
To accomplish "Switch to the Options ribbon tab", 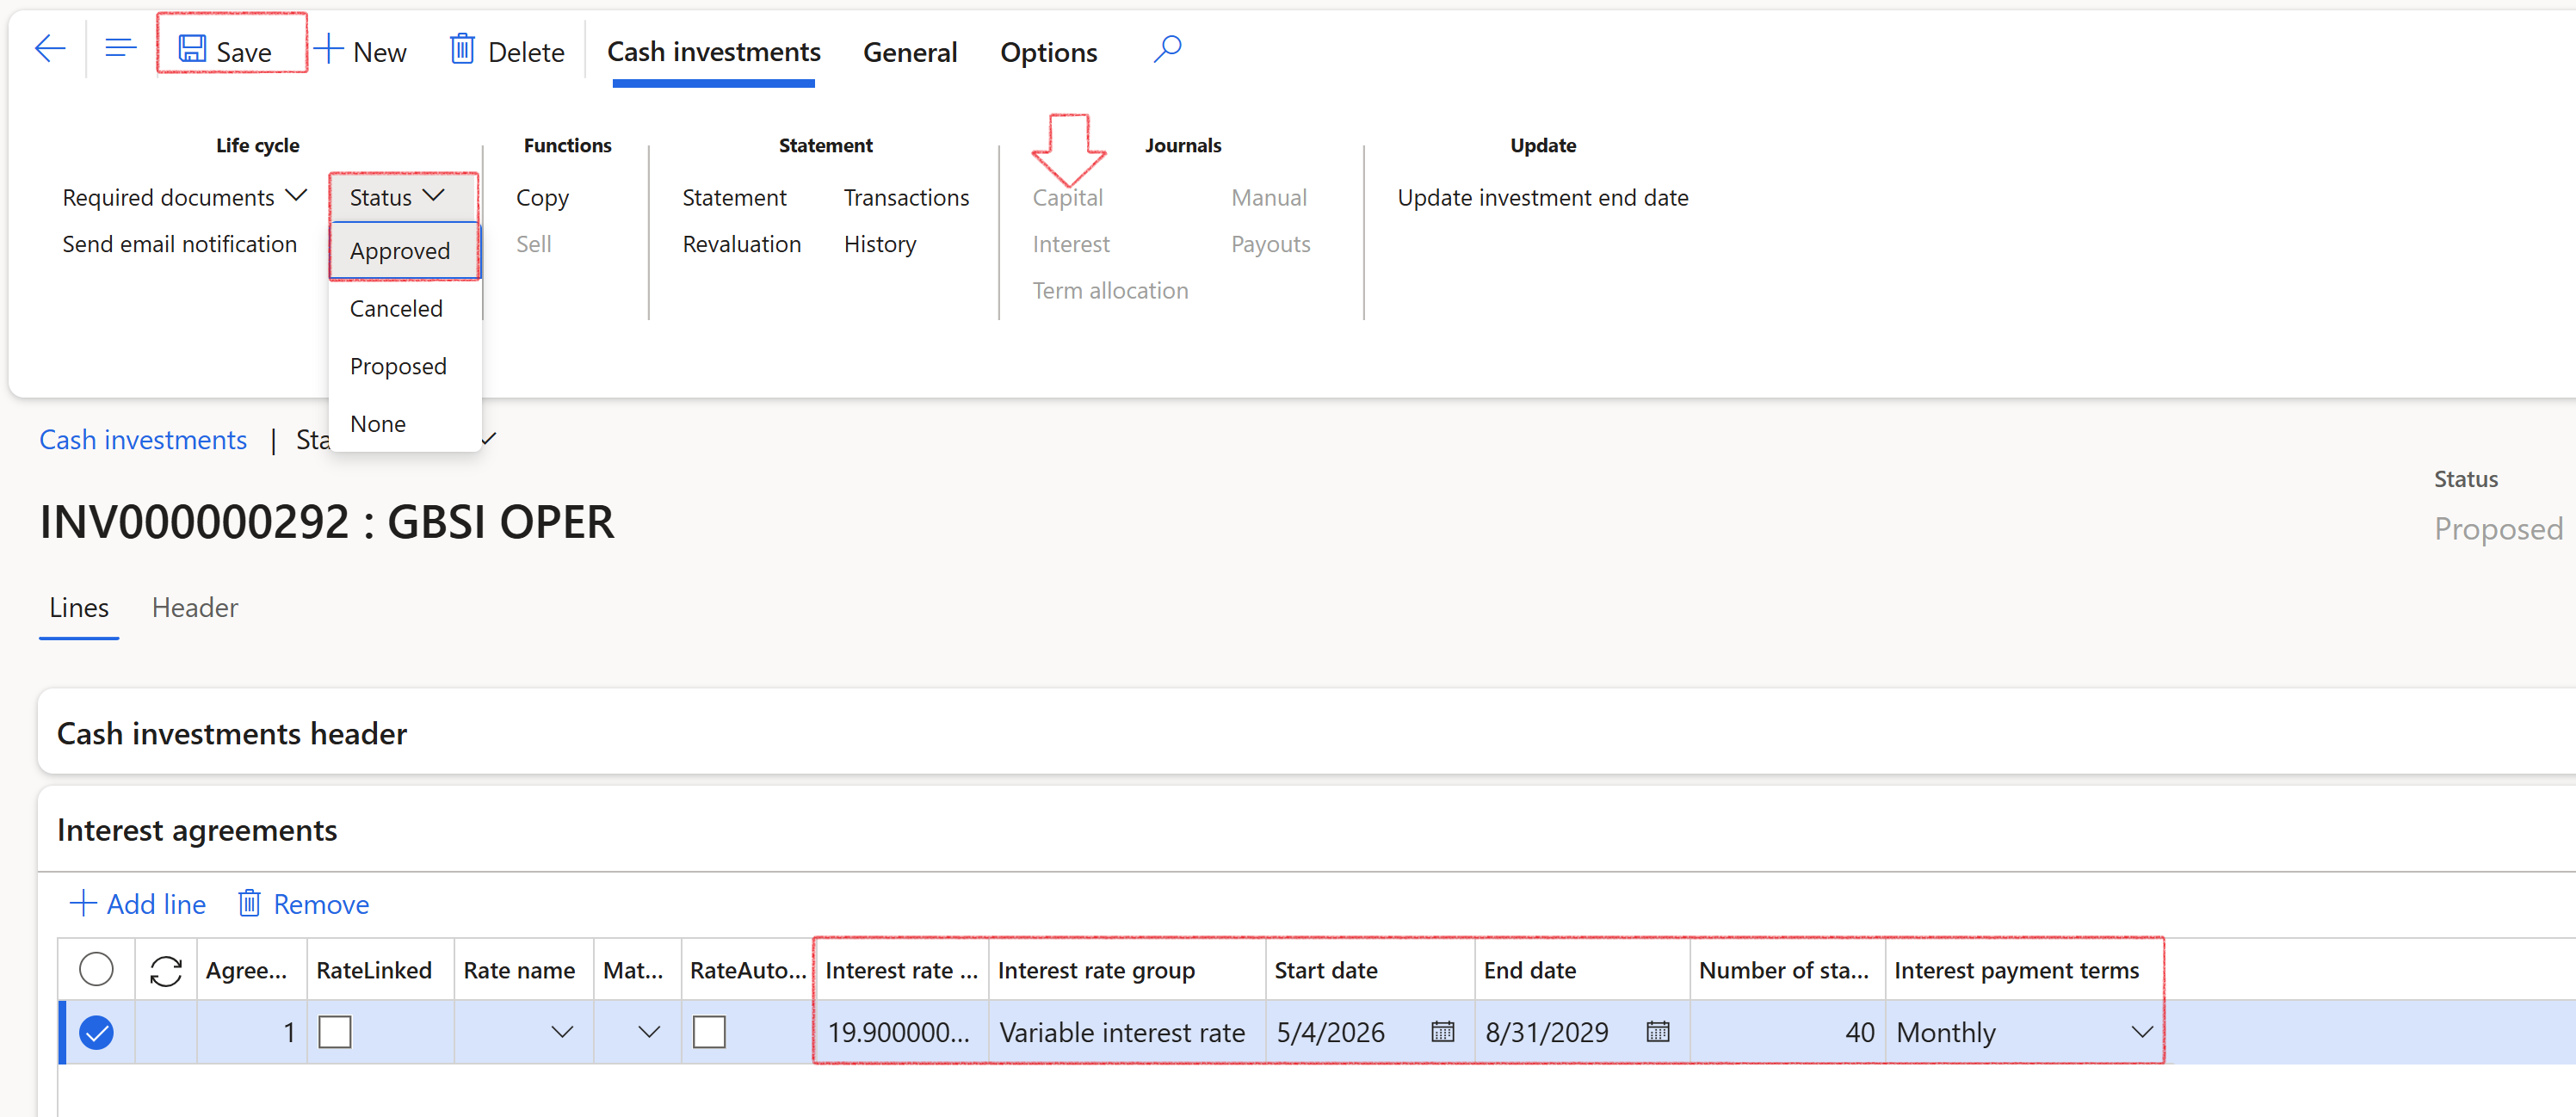I will point(1048,52).
